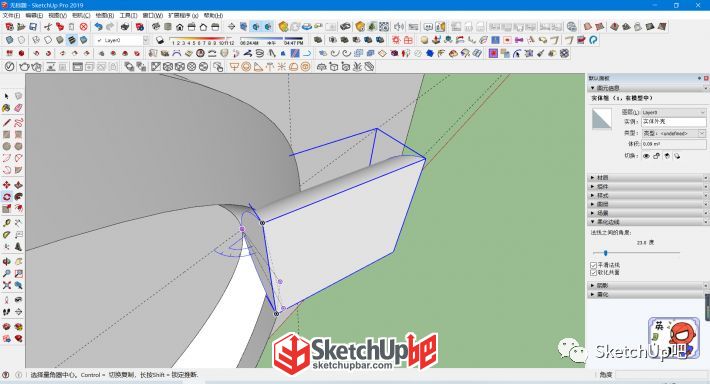Toggle the hidden eye icon in Entity Info
The height and width of the screenshot is (384, 710).
pyautogui.click(x=646, y=156)
